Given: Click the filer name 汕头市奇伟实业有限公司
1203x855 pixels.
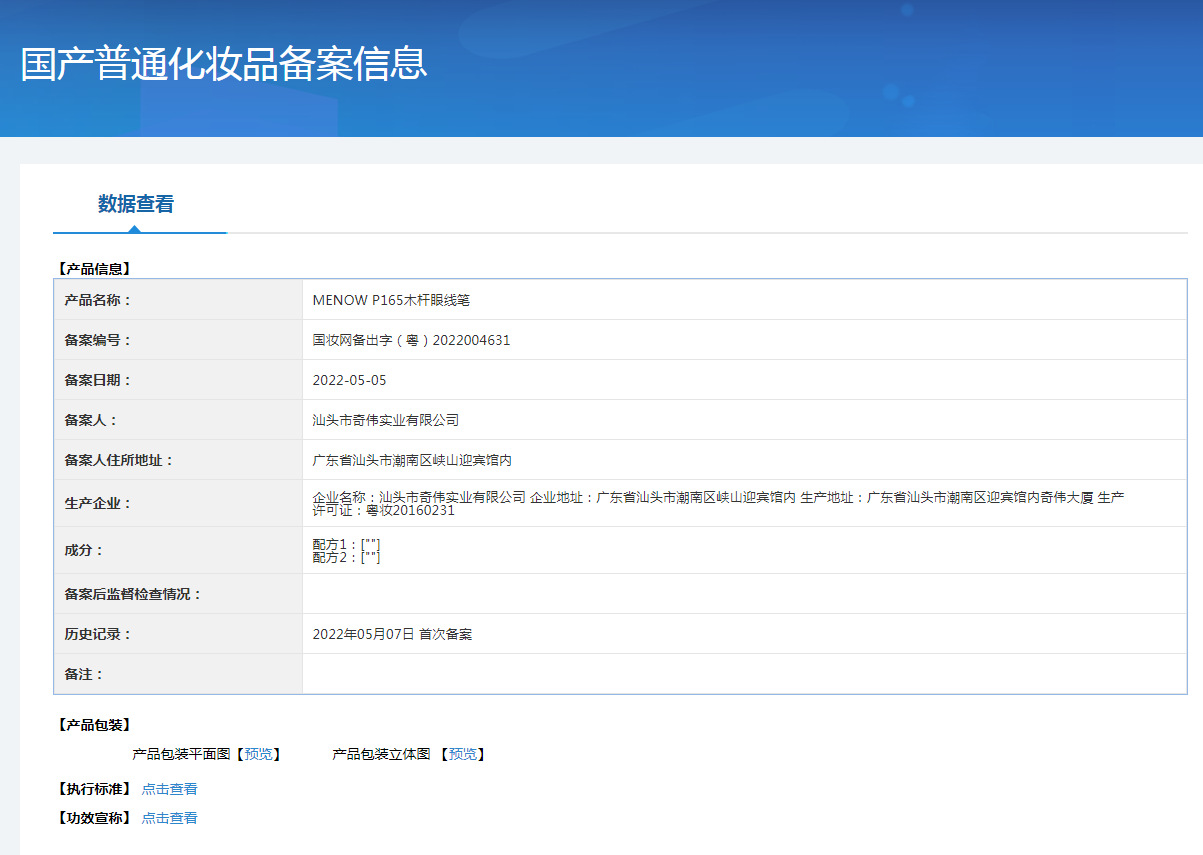Looking at the screenshot, I should click(385, 420).
